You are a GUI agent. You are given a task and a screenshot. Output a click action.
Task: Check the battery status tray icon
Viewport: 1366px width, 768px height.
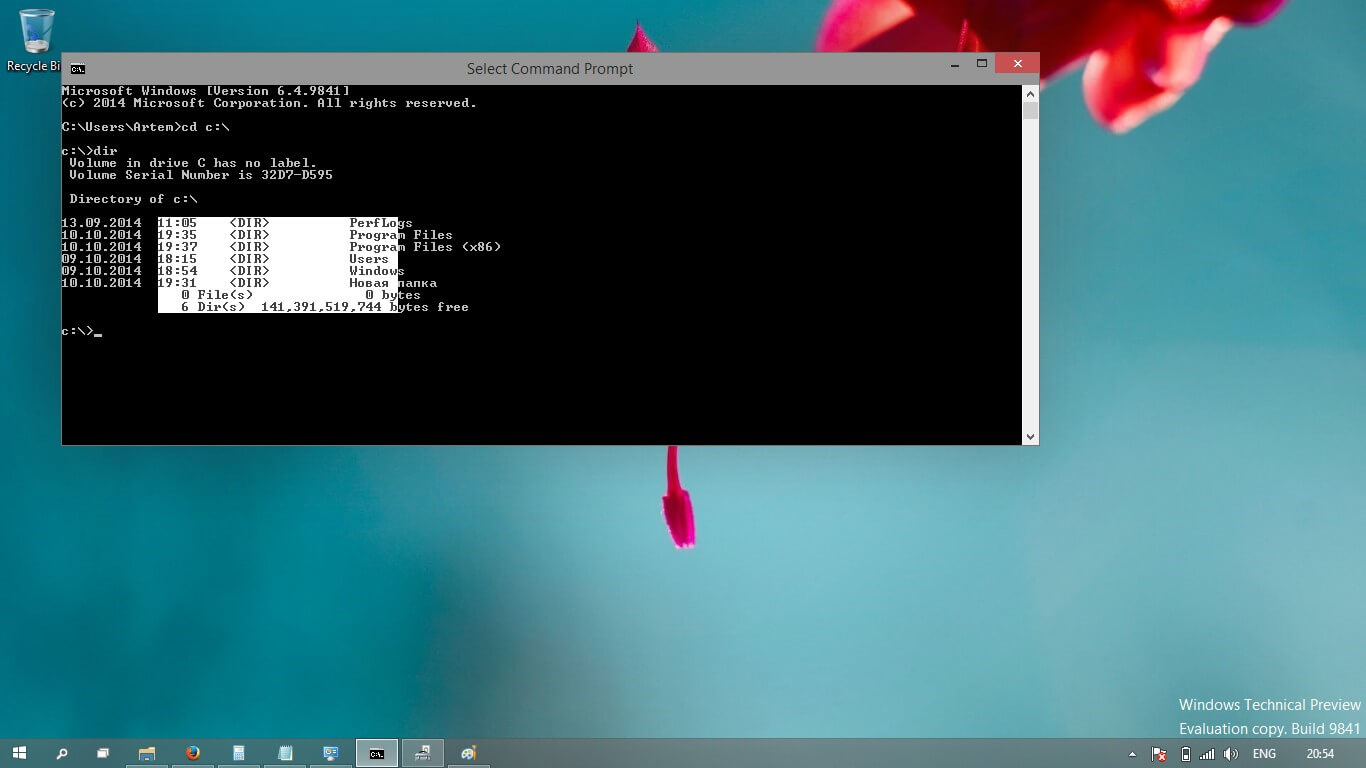tap(1185, 754)
